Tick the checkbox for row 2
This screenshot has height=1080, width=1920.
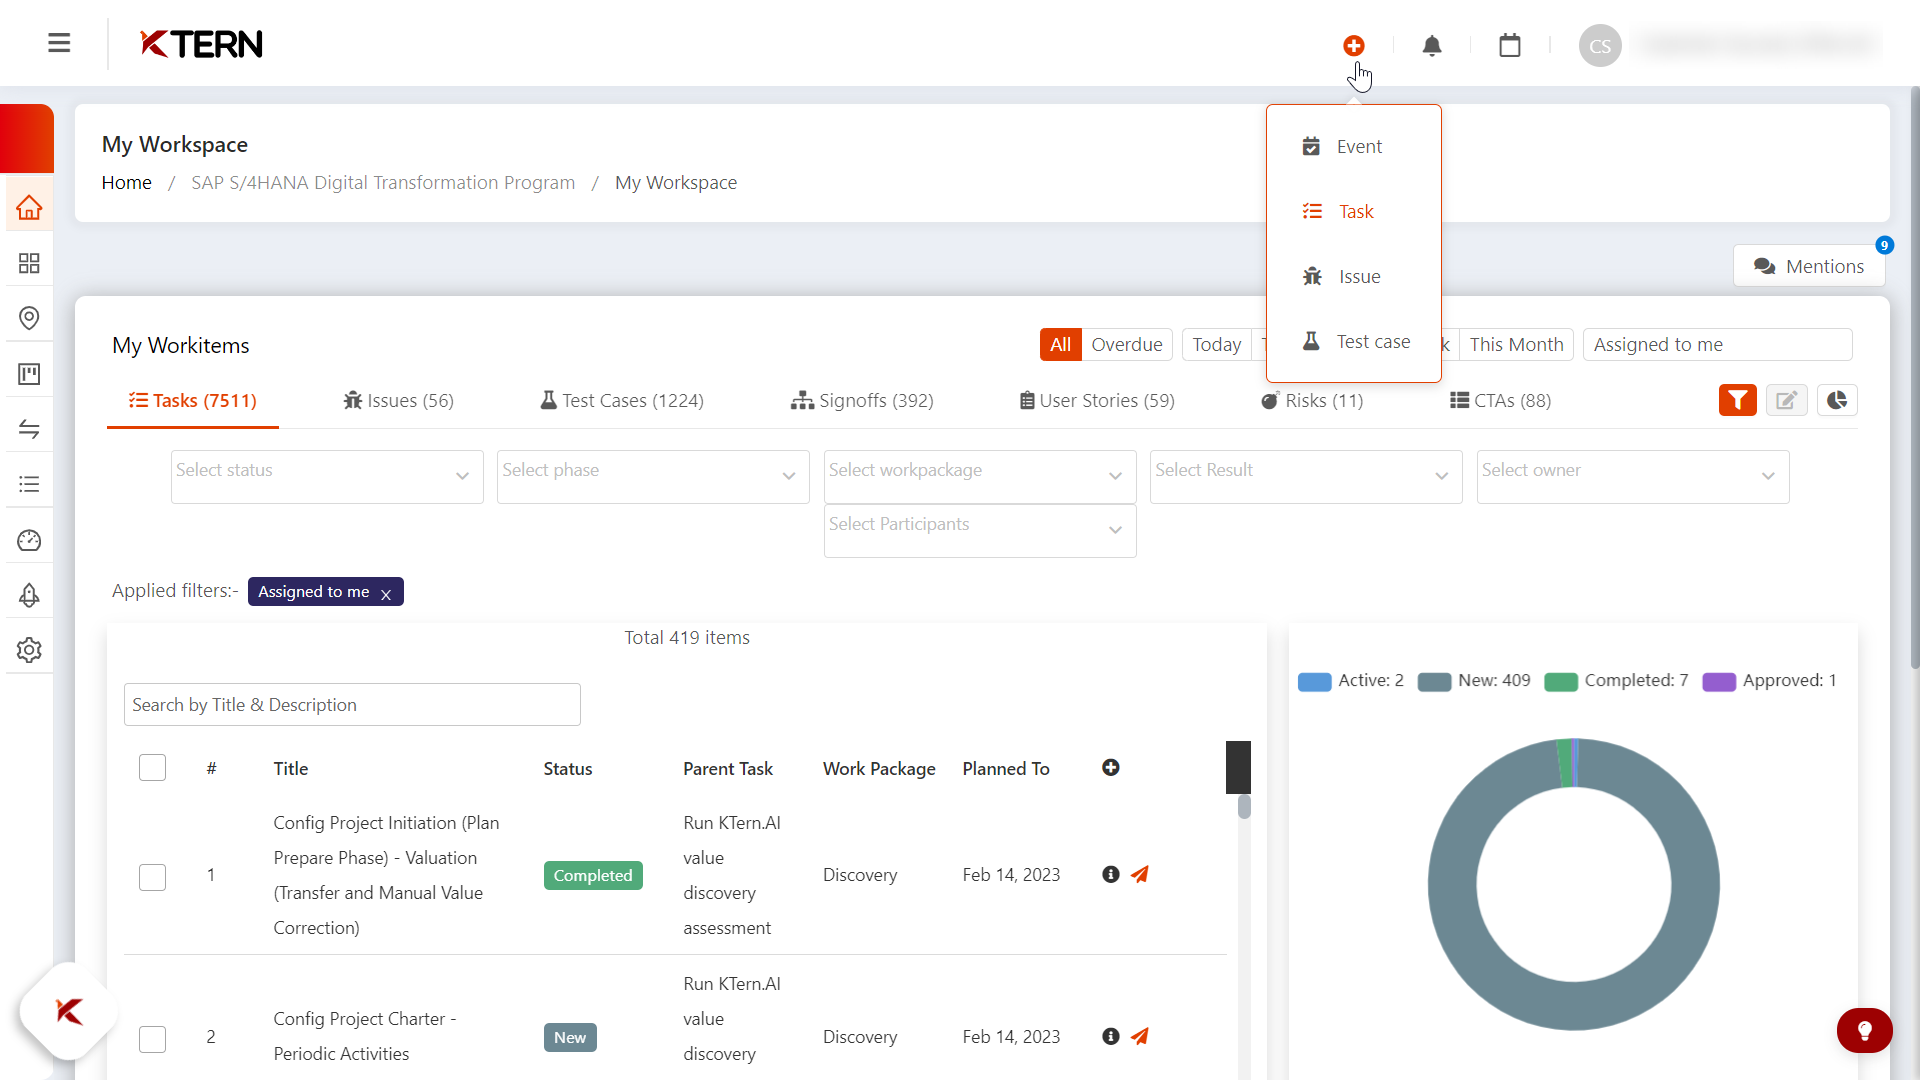152,1039
